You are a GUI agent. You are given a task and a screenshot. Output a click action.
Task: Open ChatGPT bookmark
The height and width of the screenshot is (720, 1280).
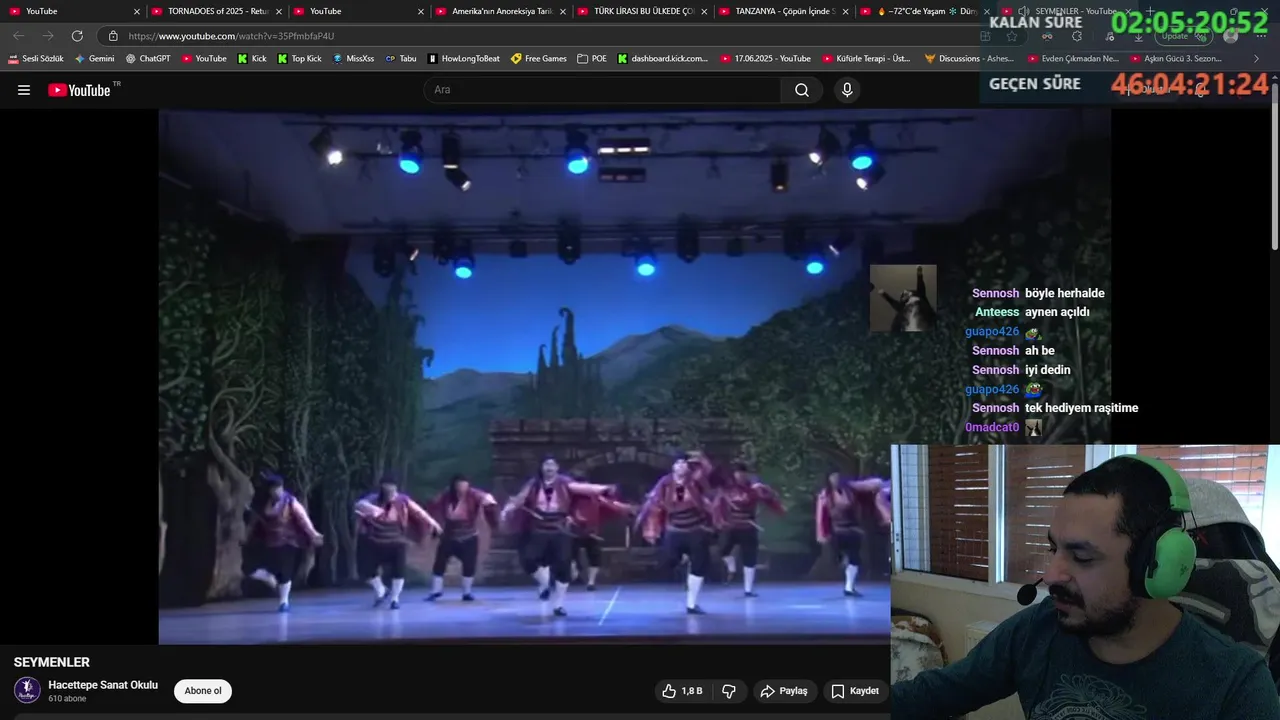point(148,59)
